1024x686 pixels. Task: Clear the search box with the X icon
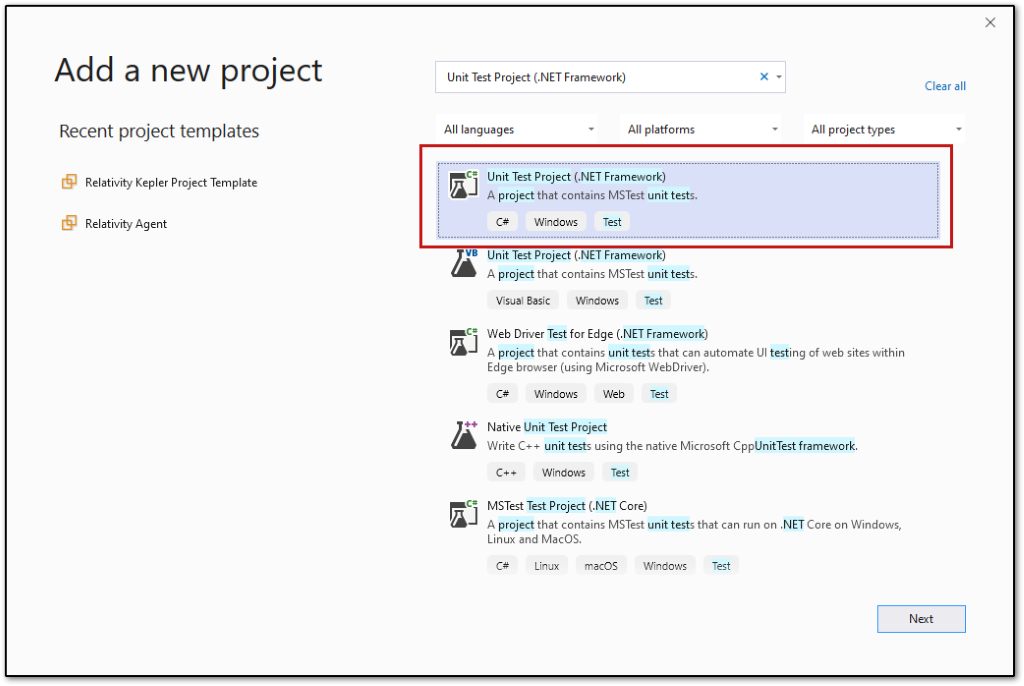pos(763,77)
